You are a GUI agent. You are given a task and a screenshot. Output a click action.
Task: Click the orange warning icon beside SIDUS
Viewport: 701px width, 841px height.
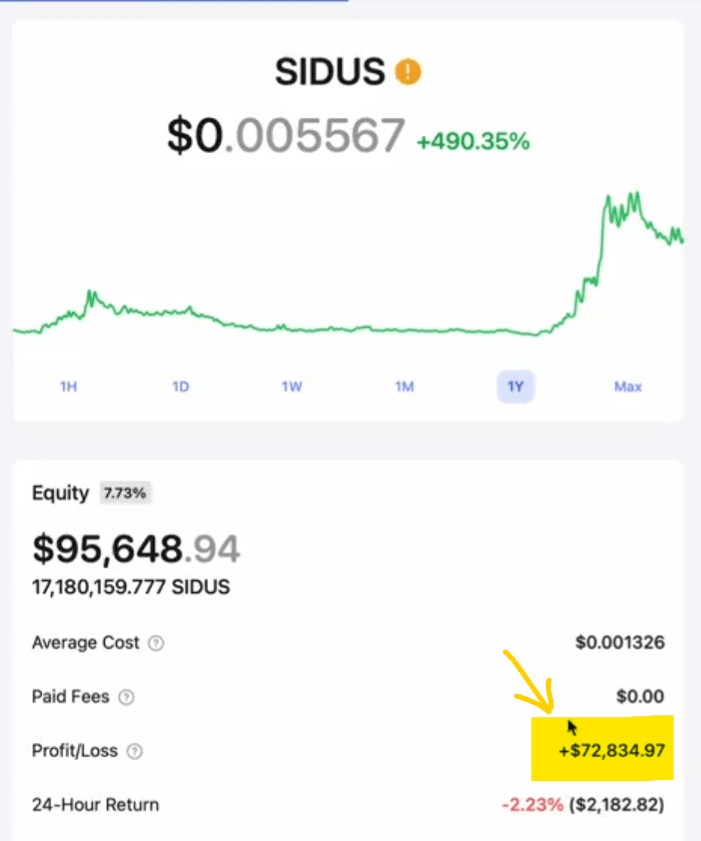tap(408, 72)
